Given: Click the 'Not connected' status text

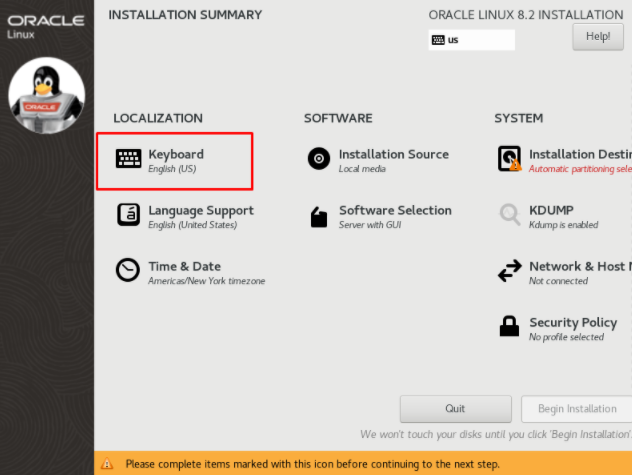Looking at the screenshot, I should (558, 281).
